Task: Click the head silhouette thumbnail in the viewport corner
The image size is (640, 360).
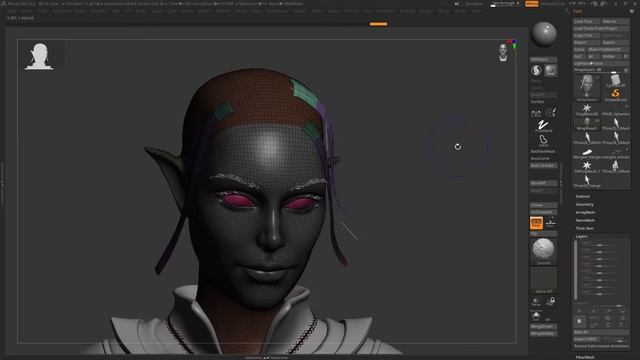Action: [40, 56]
